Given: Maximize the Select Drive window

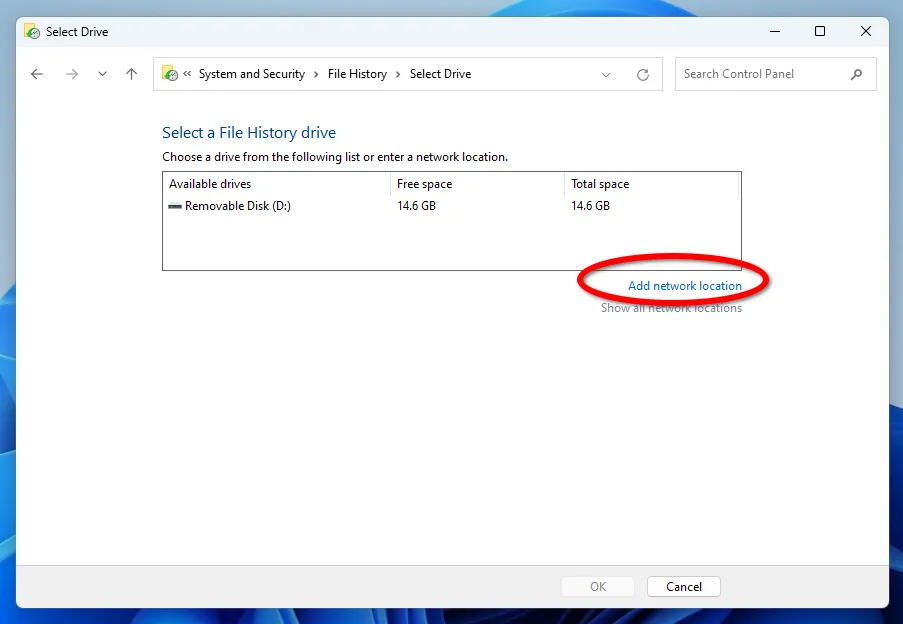Looking at the screenshot, I should click(820, 32).
